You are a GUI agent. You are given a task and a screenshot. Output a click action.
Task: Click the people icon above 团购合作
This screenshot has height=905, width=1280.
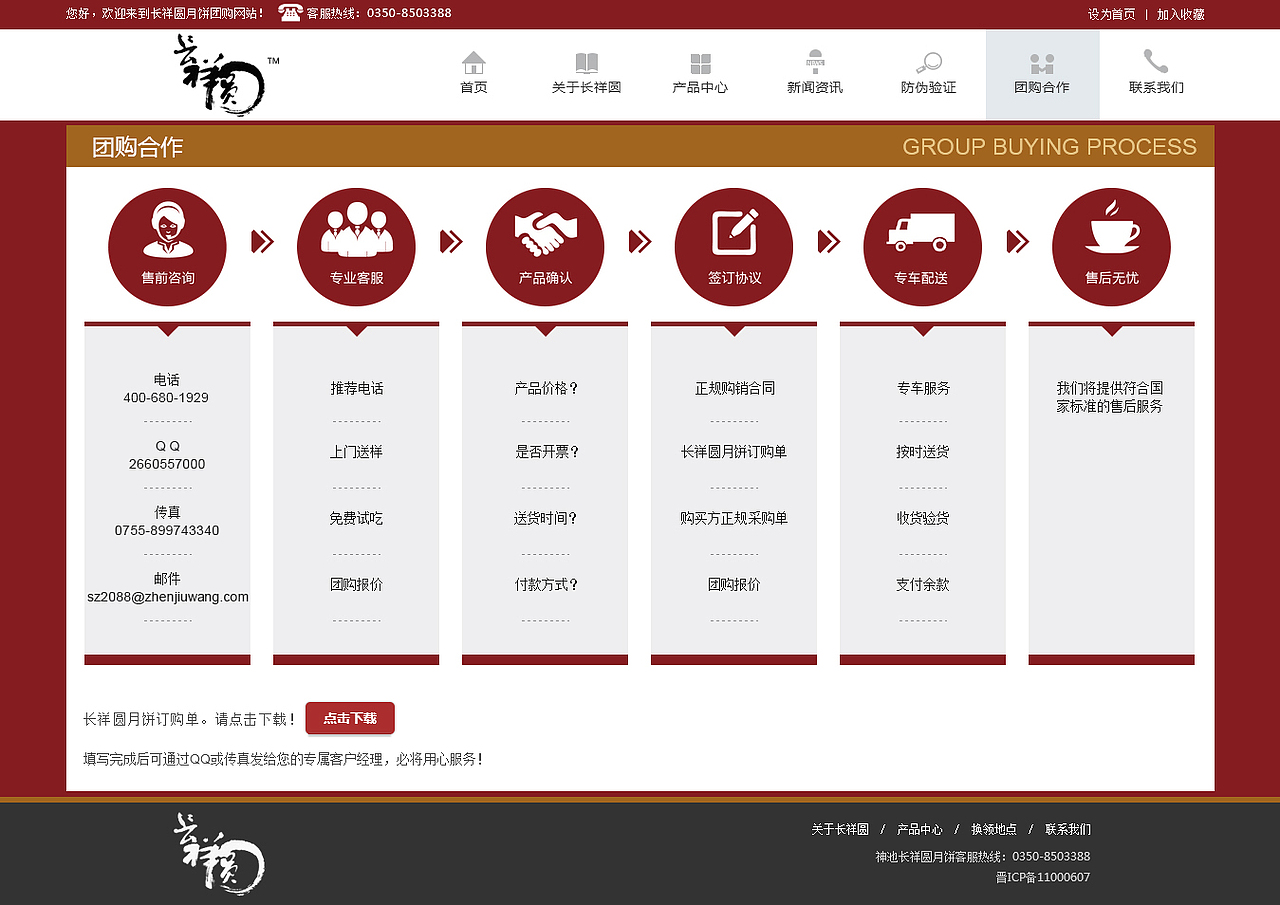[x=1042, y=64]
